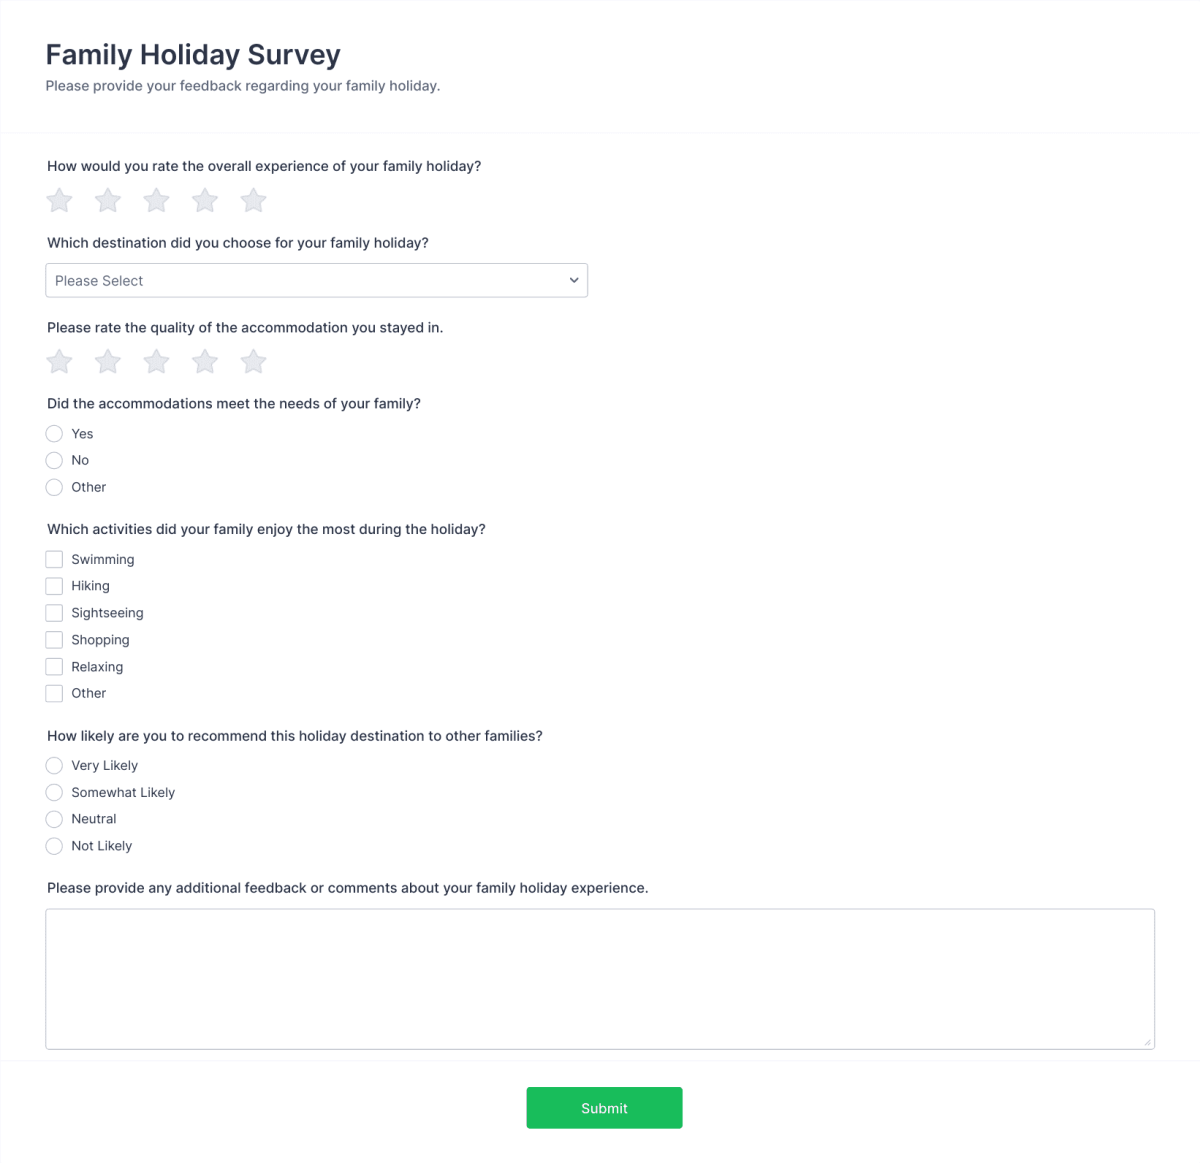This screenshot has width=1200, height=1163.
Task: Pick the Neutral recommendation option
Action: (x=53, y=818)
